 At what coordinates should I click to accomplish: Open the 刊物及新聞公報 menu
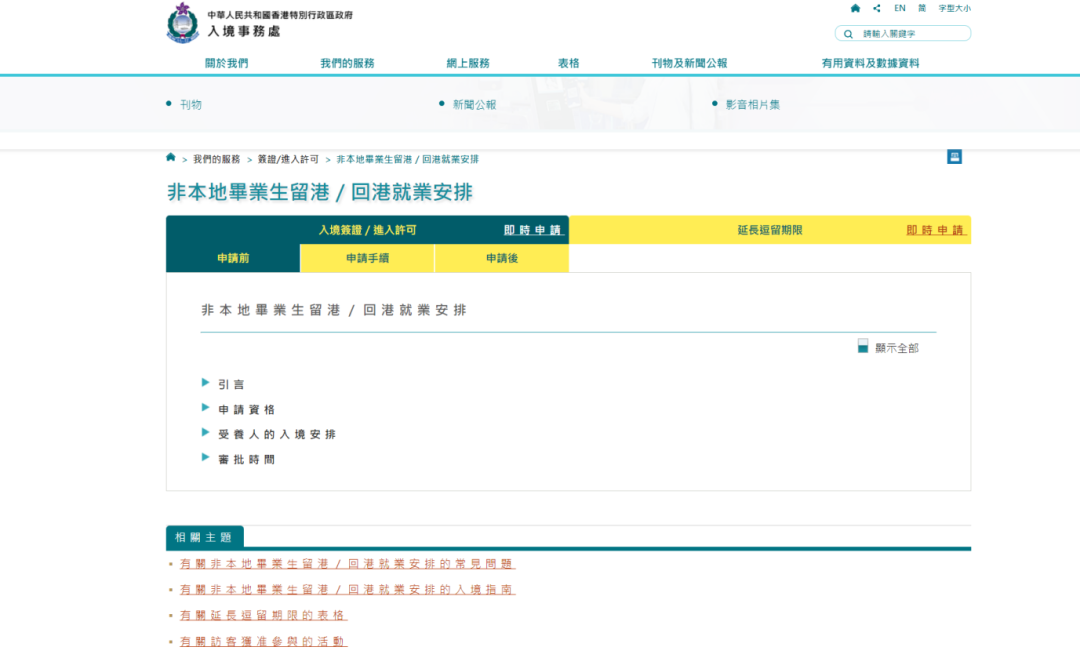[x=689, y=63]
